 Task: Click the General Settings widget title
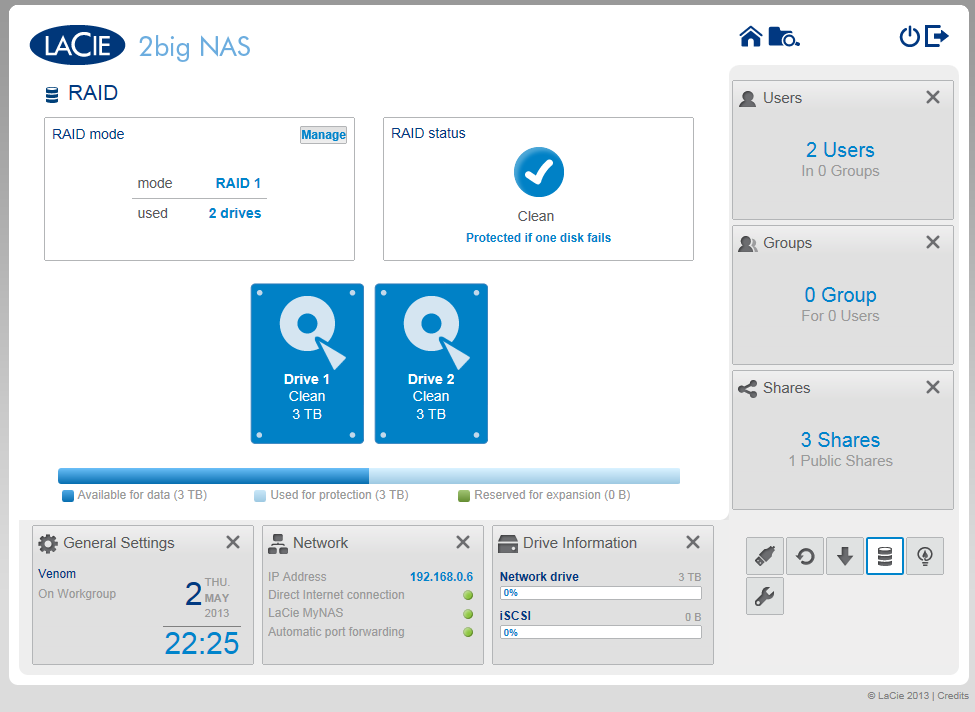[119, 543]
